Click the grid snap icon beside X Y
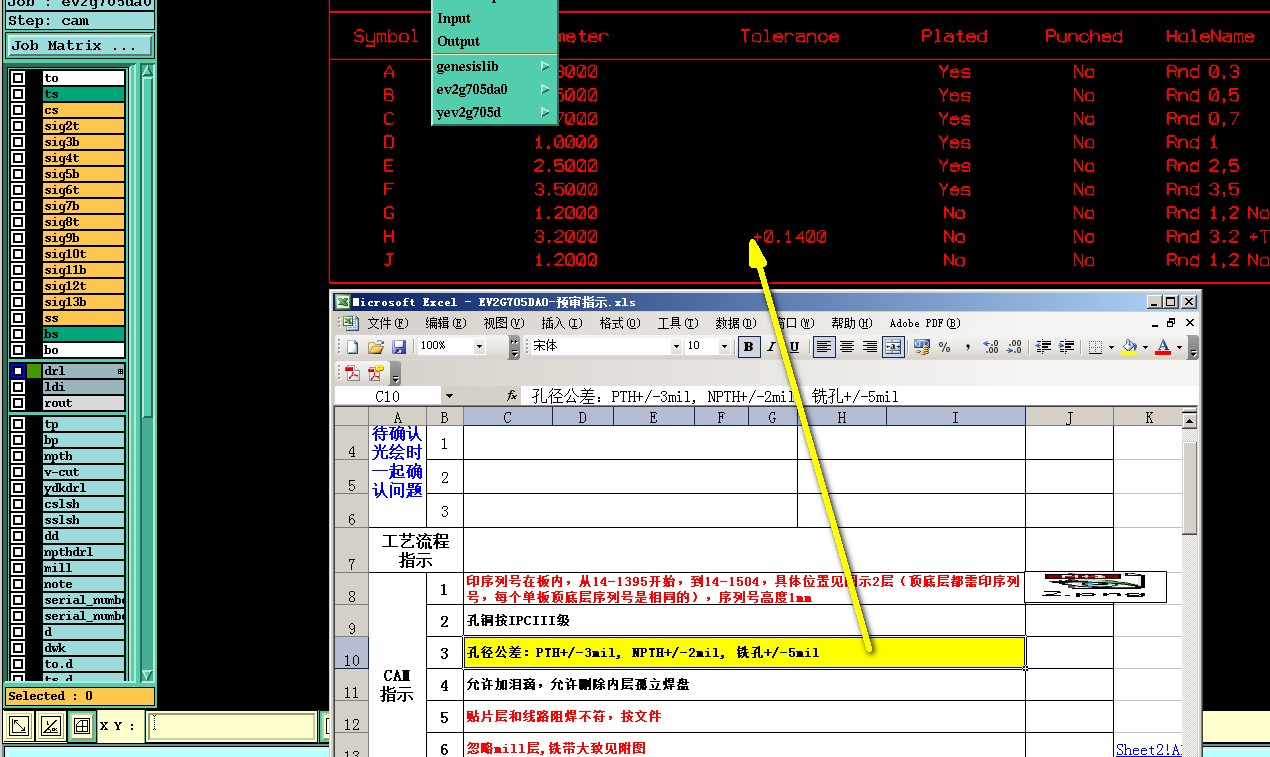Image resolution: width=1270 pixels, height=757 pixels. [x=82, y=726]
